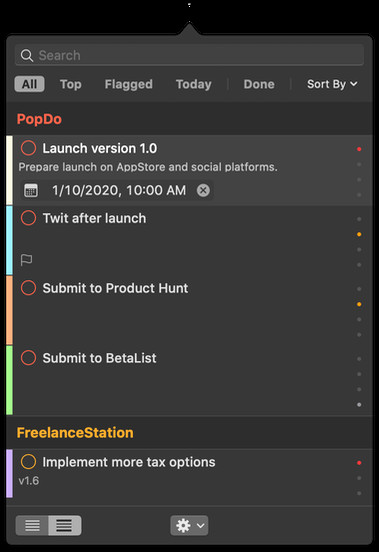The image size is (379, 552).
Task: Open the gear settings menu
Action: coord(189,526)
